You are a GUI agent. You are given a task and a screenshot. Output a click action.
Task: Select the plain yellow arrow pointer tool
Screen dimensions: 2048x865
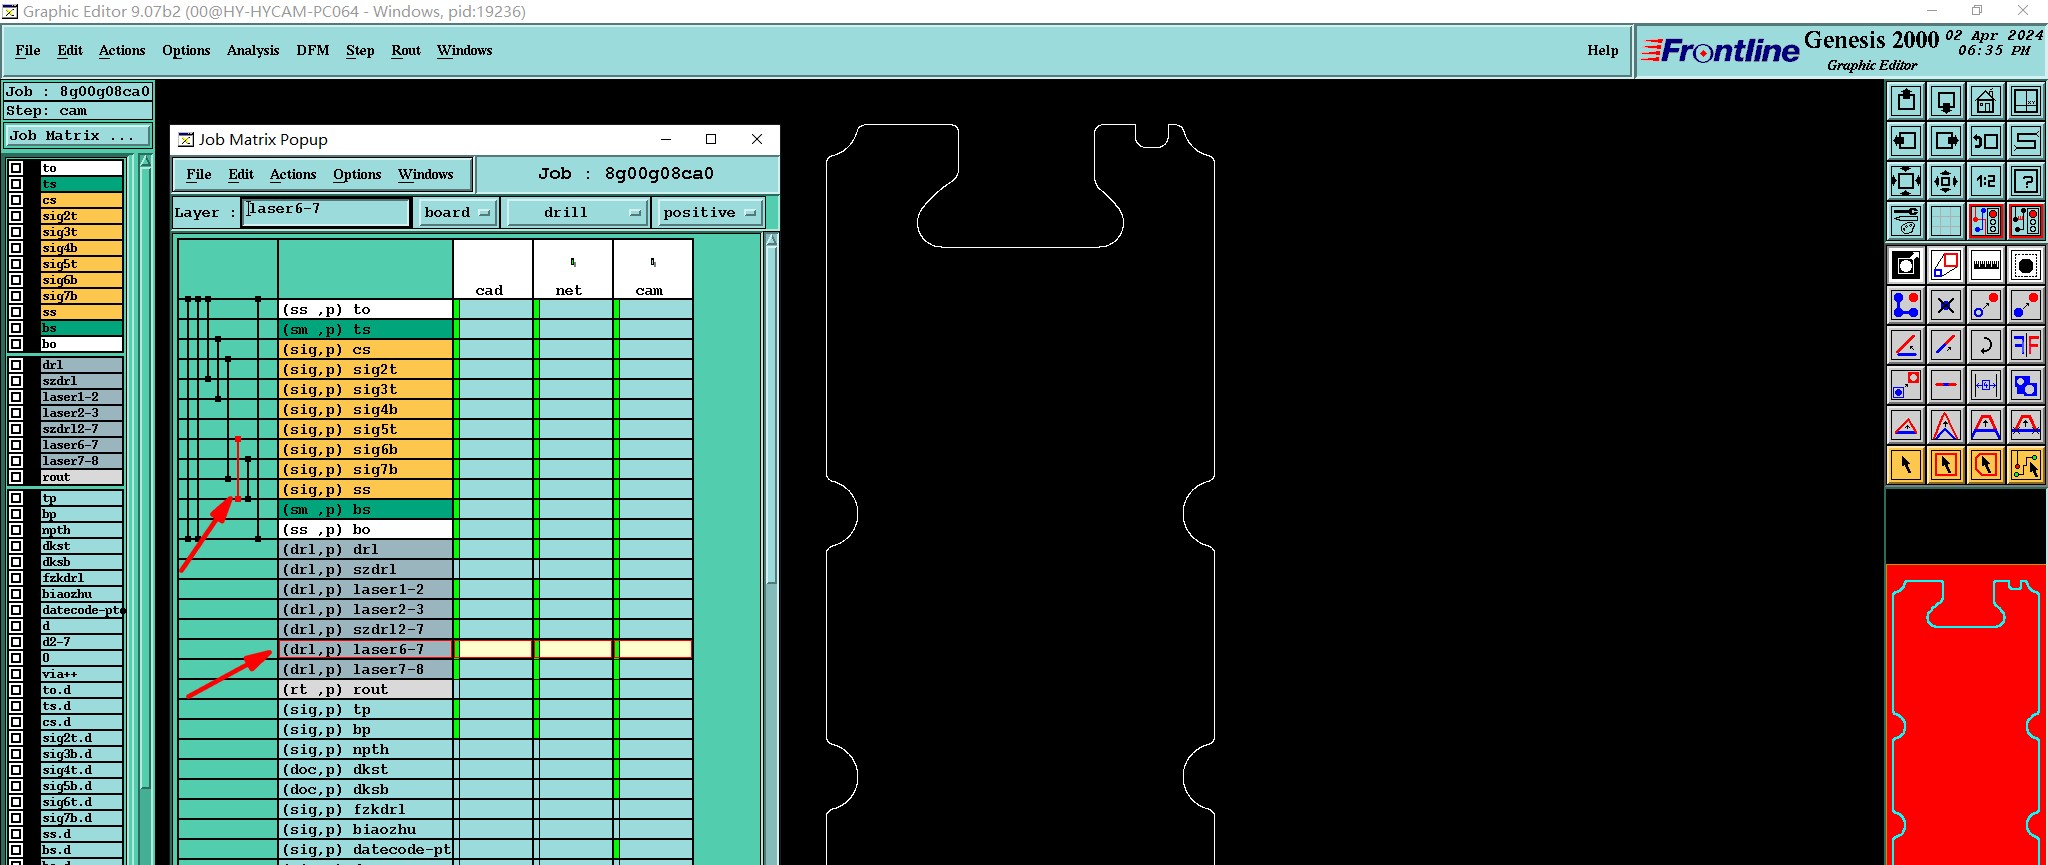pyautogui.click(x=1906, y=465)
